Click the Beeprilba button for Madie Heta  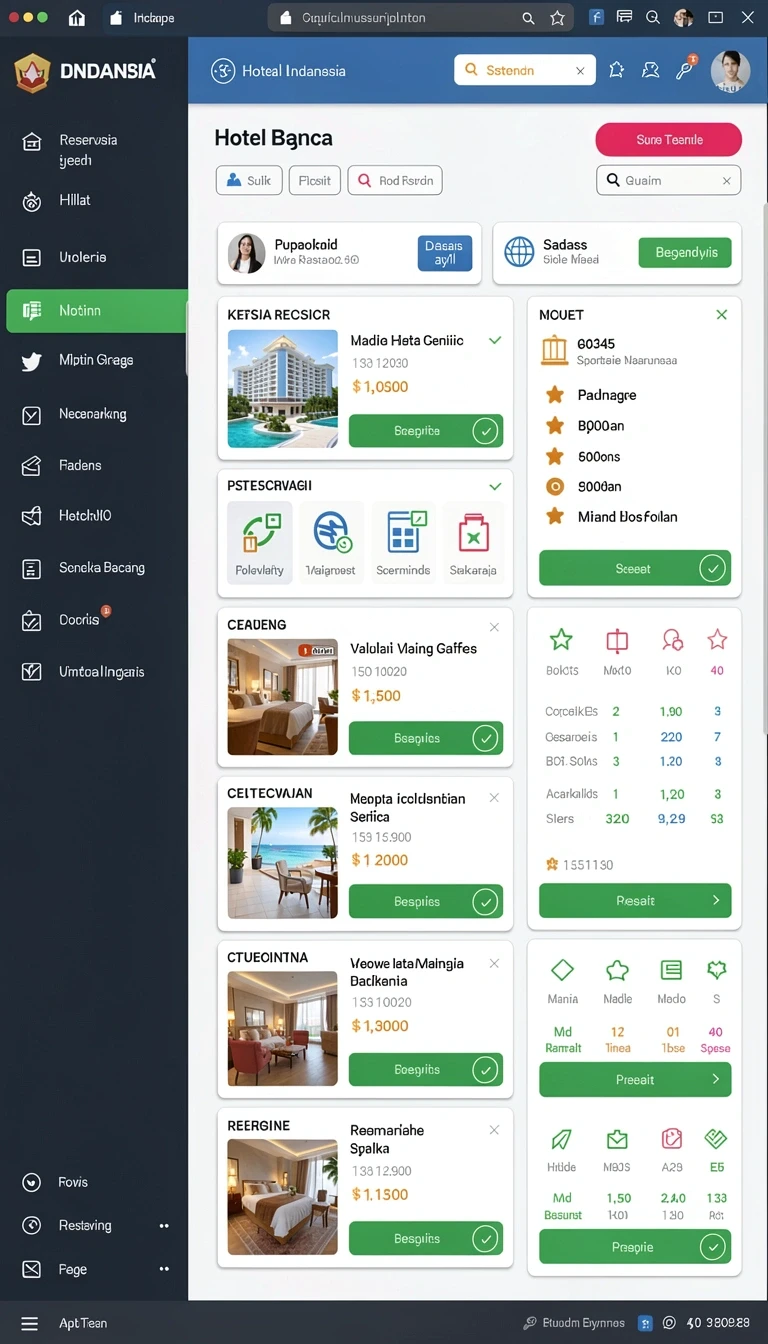pos(426,431)
